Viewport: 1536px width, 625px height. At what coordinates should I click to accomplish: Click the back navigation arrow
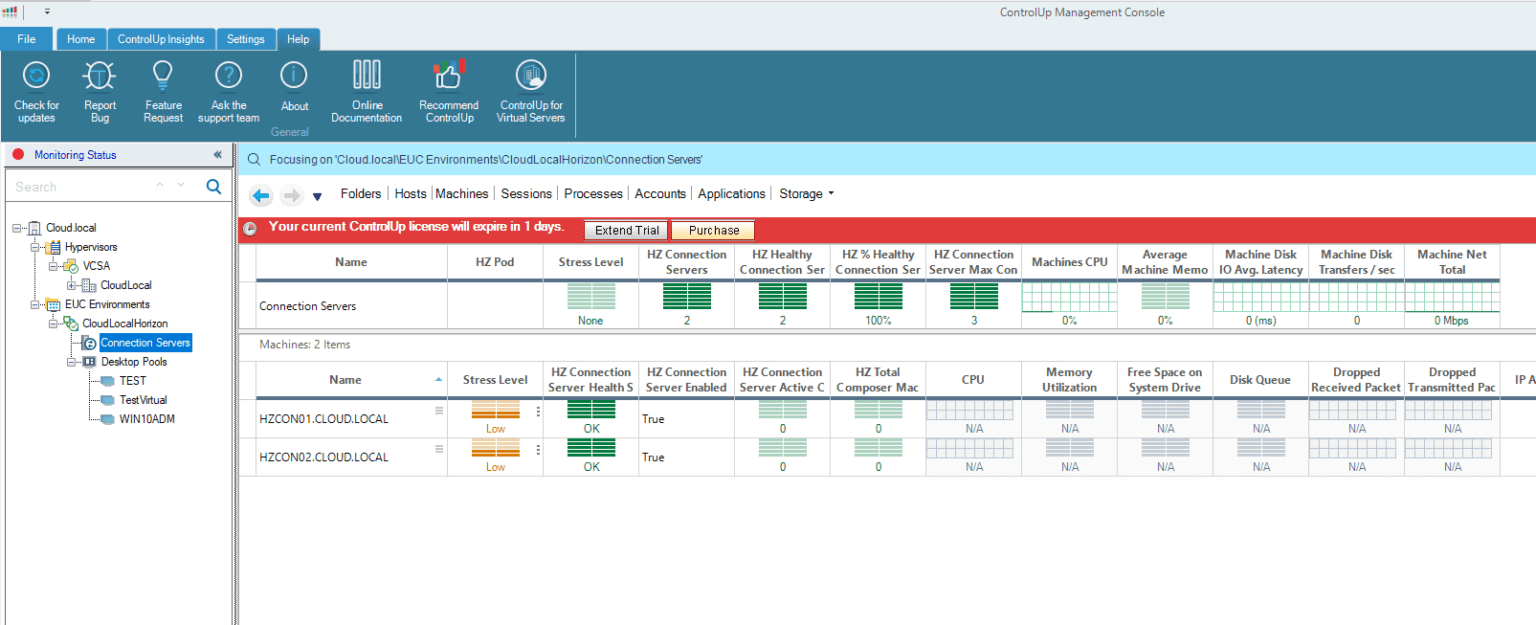click(261, 194)
